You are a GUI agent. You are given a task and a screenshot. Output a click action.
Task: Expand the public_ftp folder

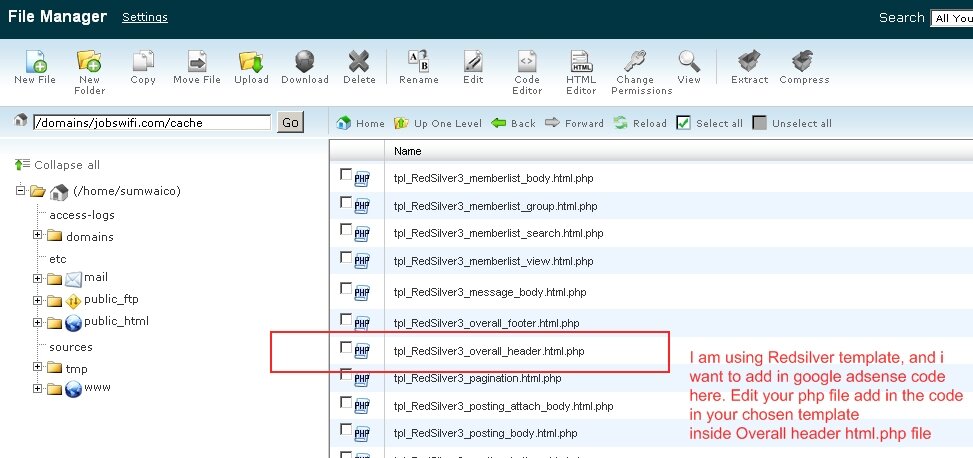click(x=38, y=300)
